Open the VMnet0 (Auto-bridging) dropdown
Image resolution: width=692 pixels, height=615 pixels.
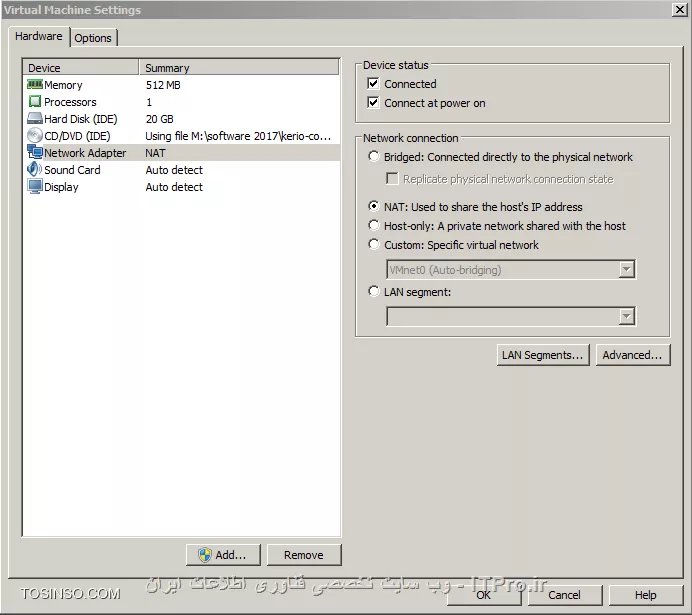(511, 270)
